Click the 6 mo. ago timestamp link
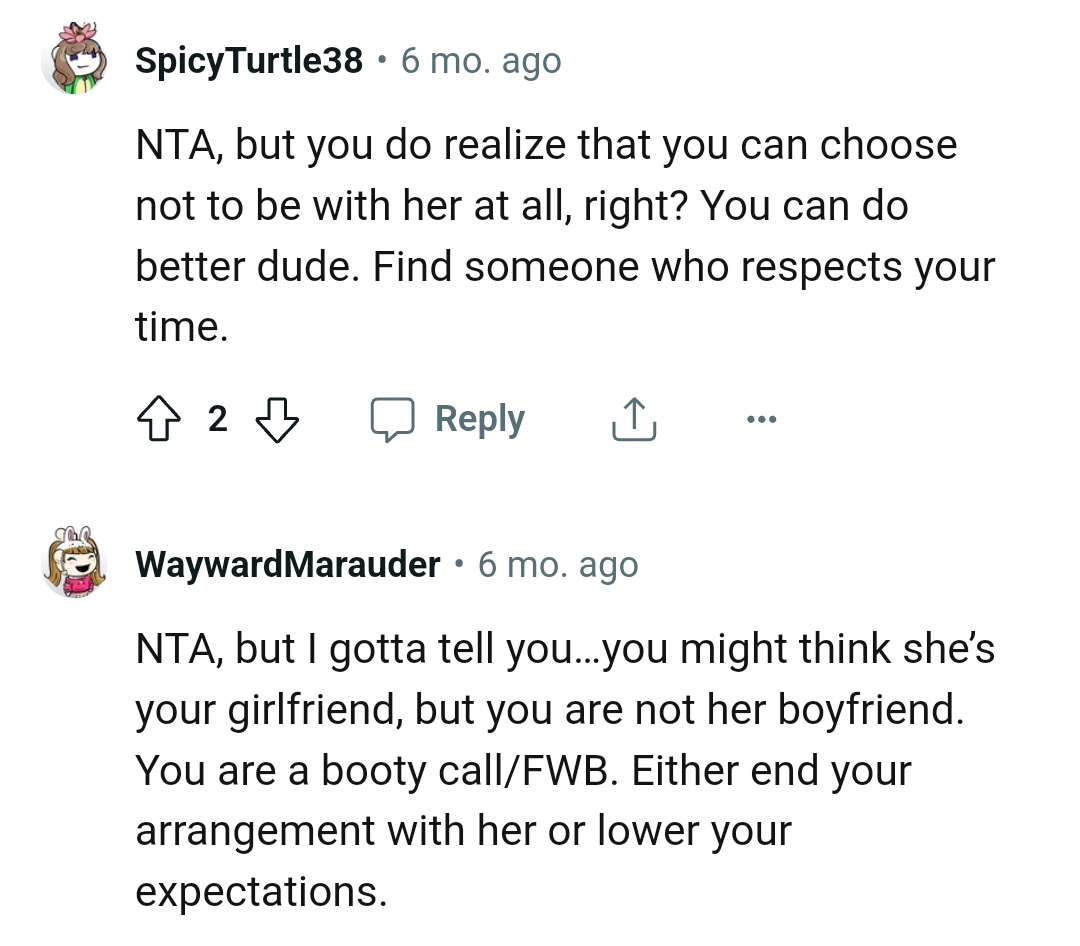1080x946 pixels. (x=482, y=61)
